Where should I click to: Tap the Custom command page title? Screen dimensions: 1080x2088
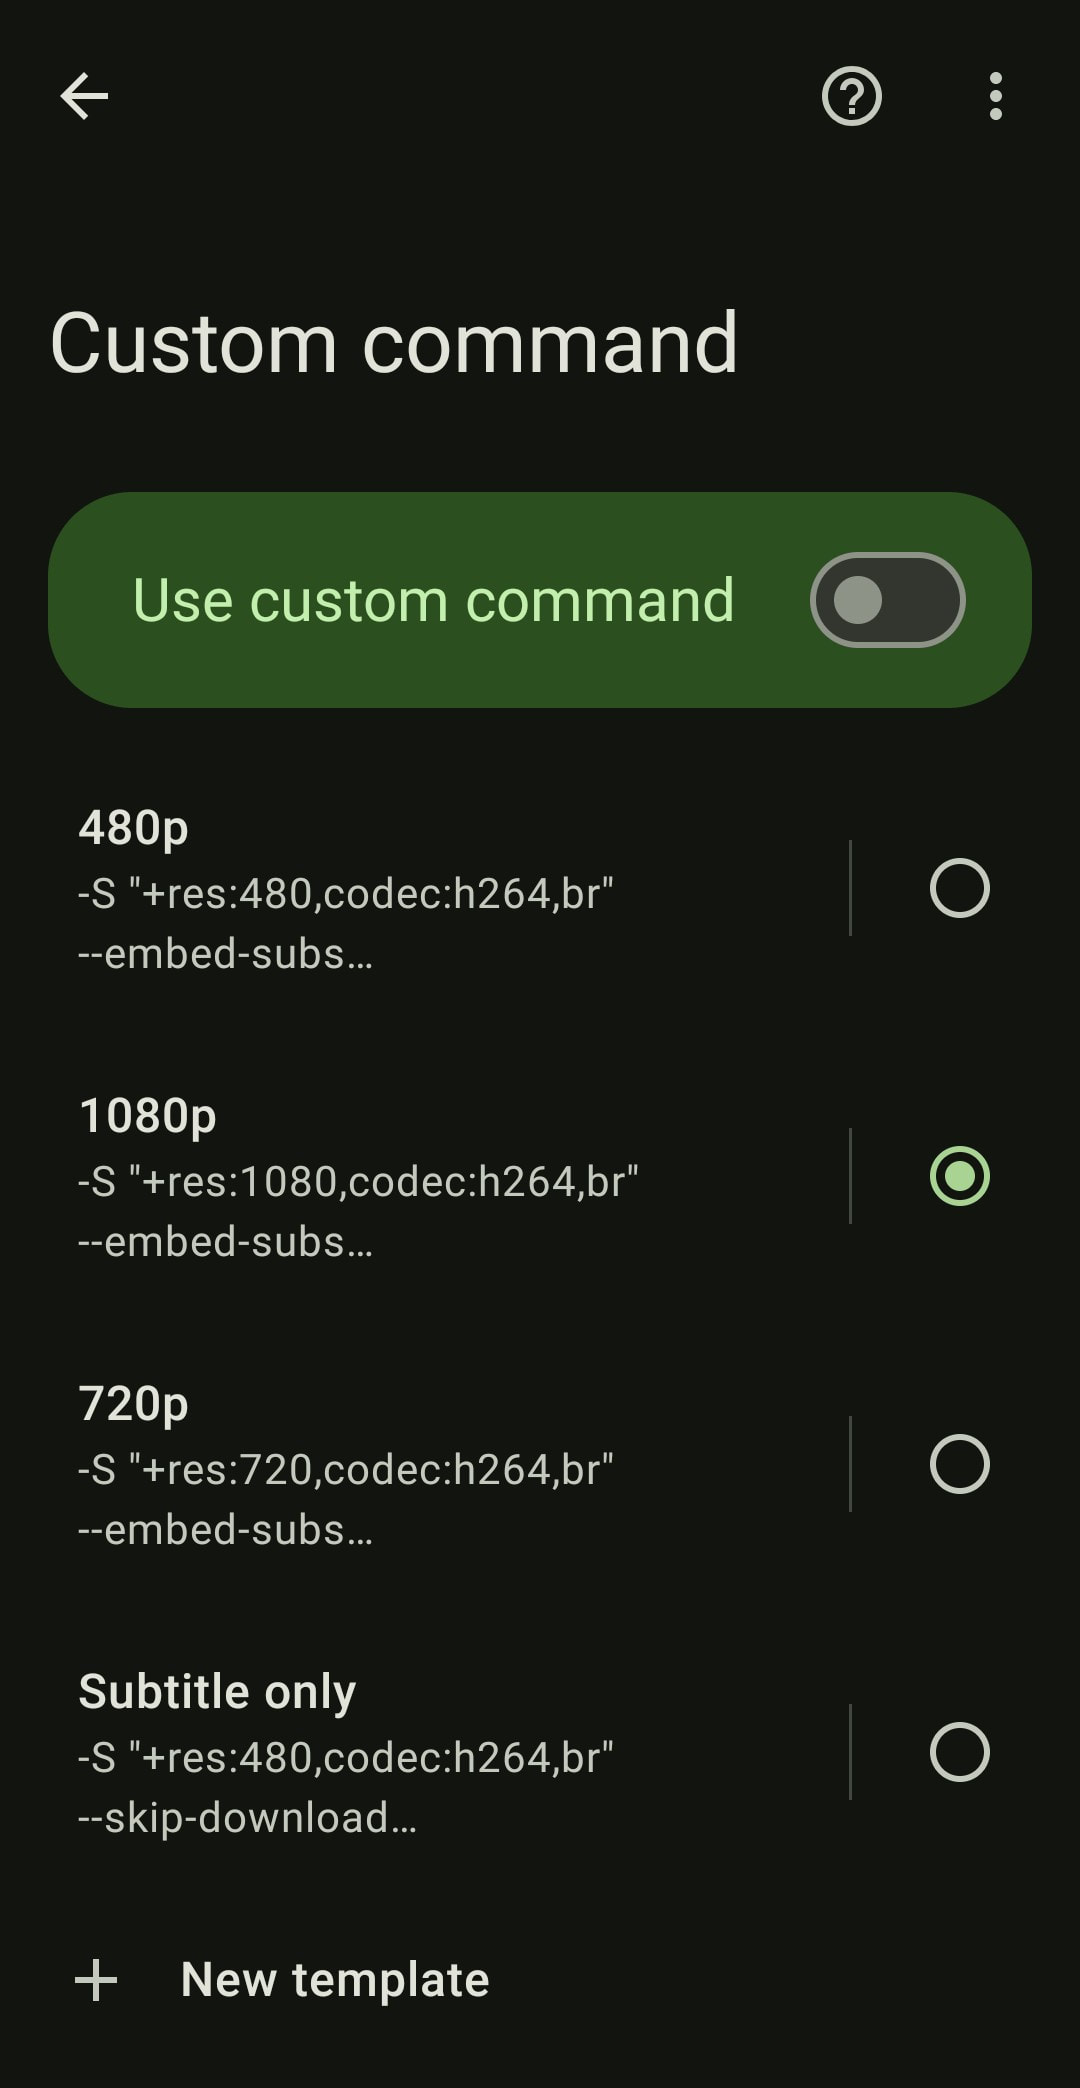(394, 343)
